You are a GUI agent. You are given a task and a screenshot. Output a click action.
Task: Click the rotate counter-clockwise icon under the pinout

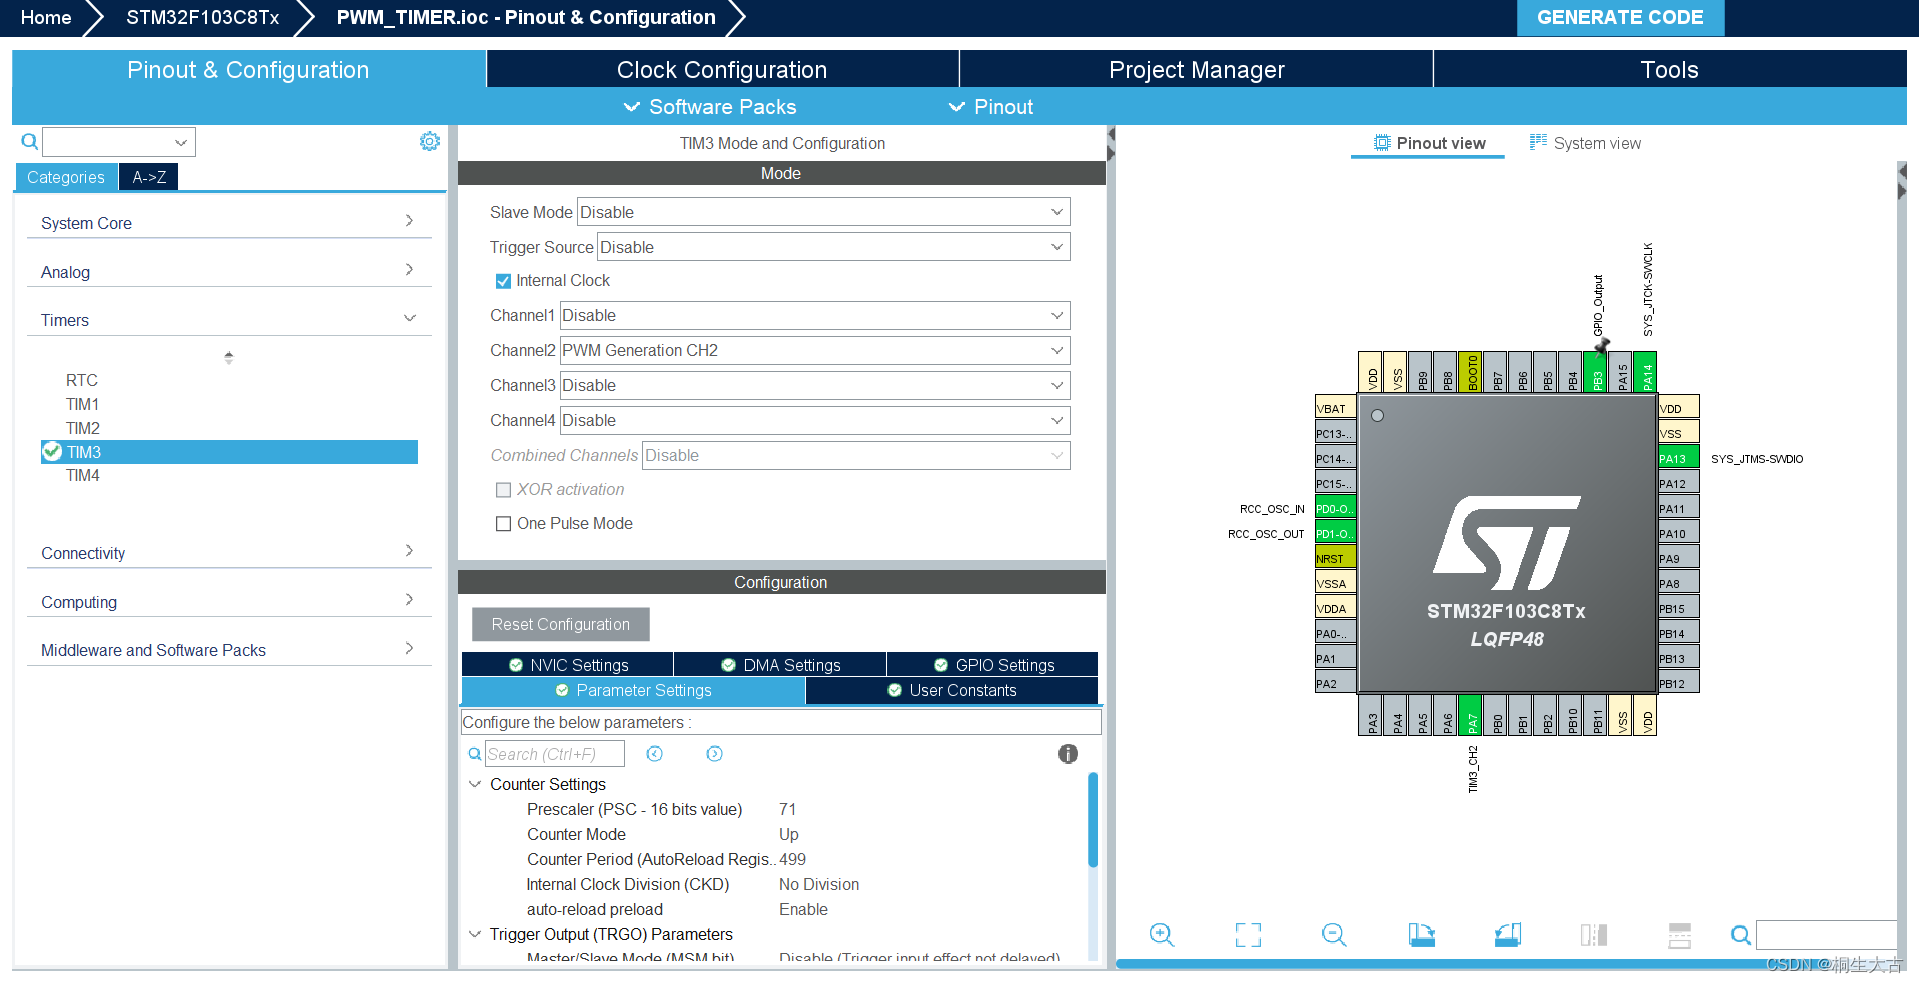point(1508,935)
